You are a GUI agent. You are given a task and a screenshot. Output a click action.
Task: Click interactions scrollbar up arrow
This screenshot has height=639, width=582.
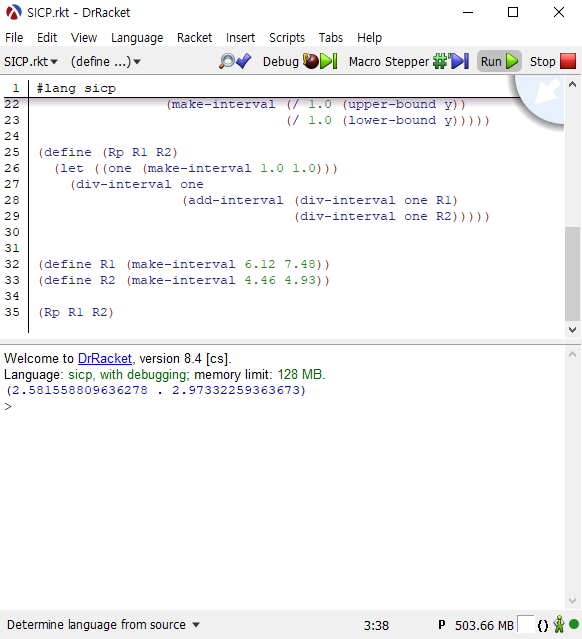click(x=572, y=354)
